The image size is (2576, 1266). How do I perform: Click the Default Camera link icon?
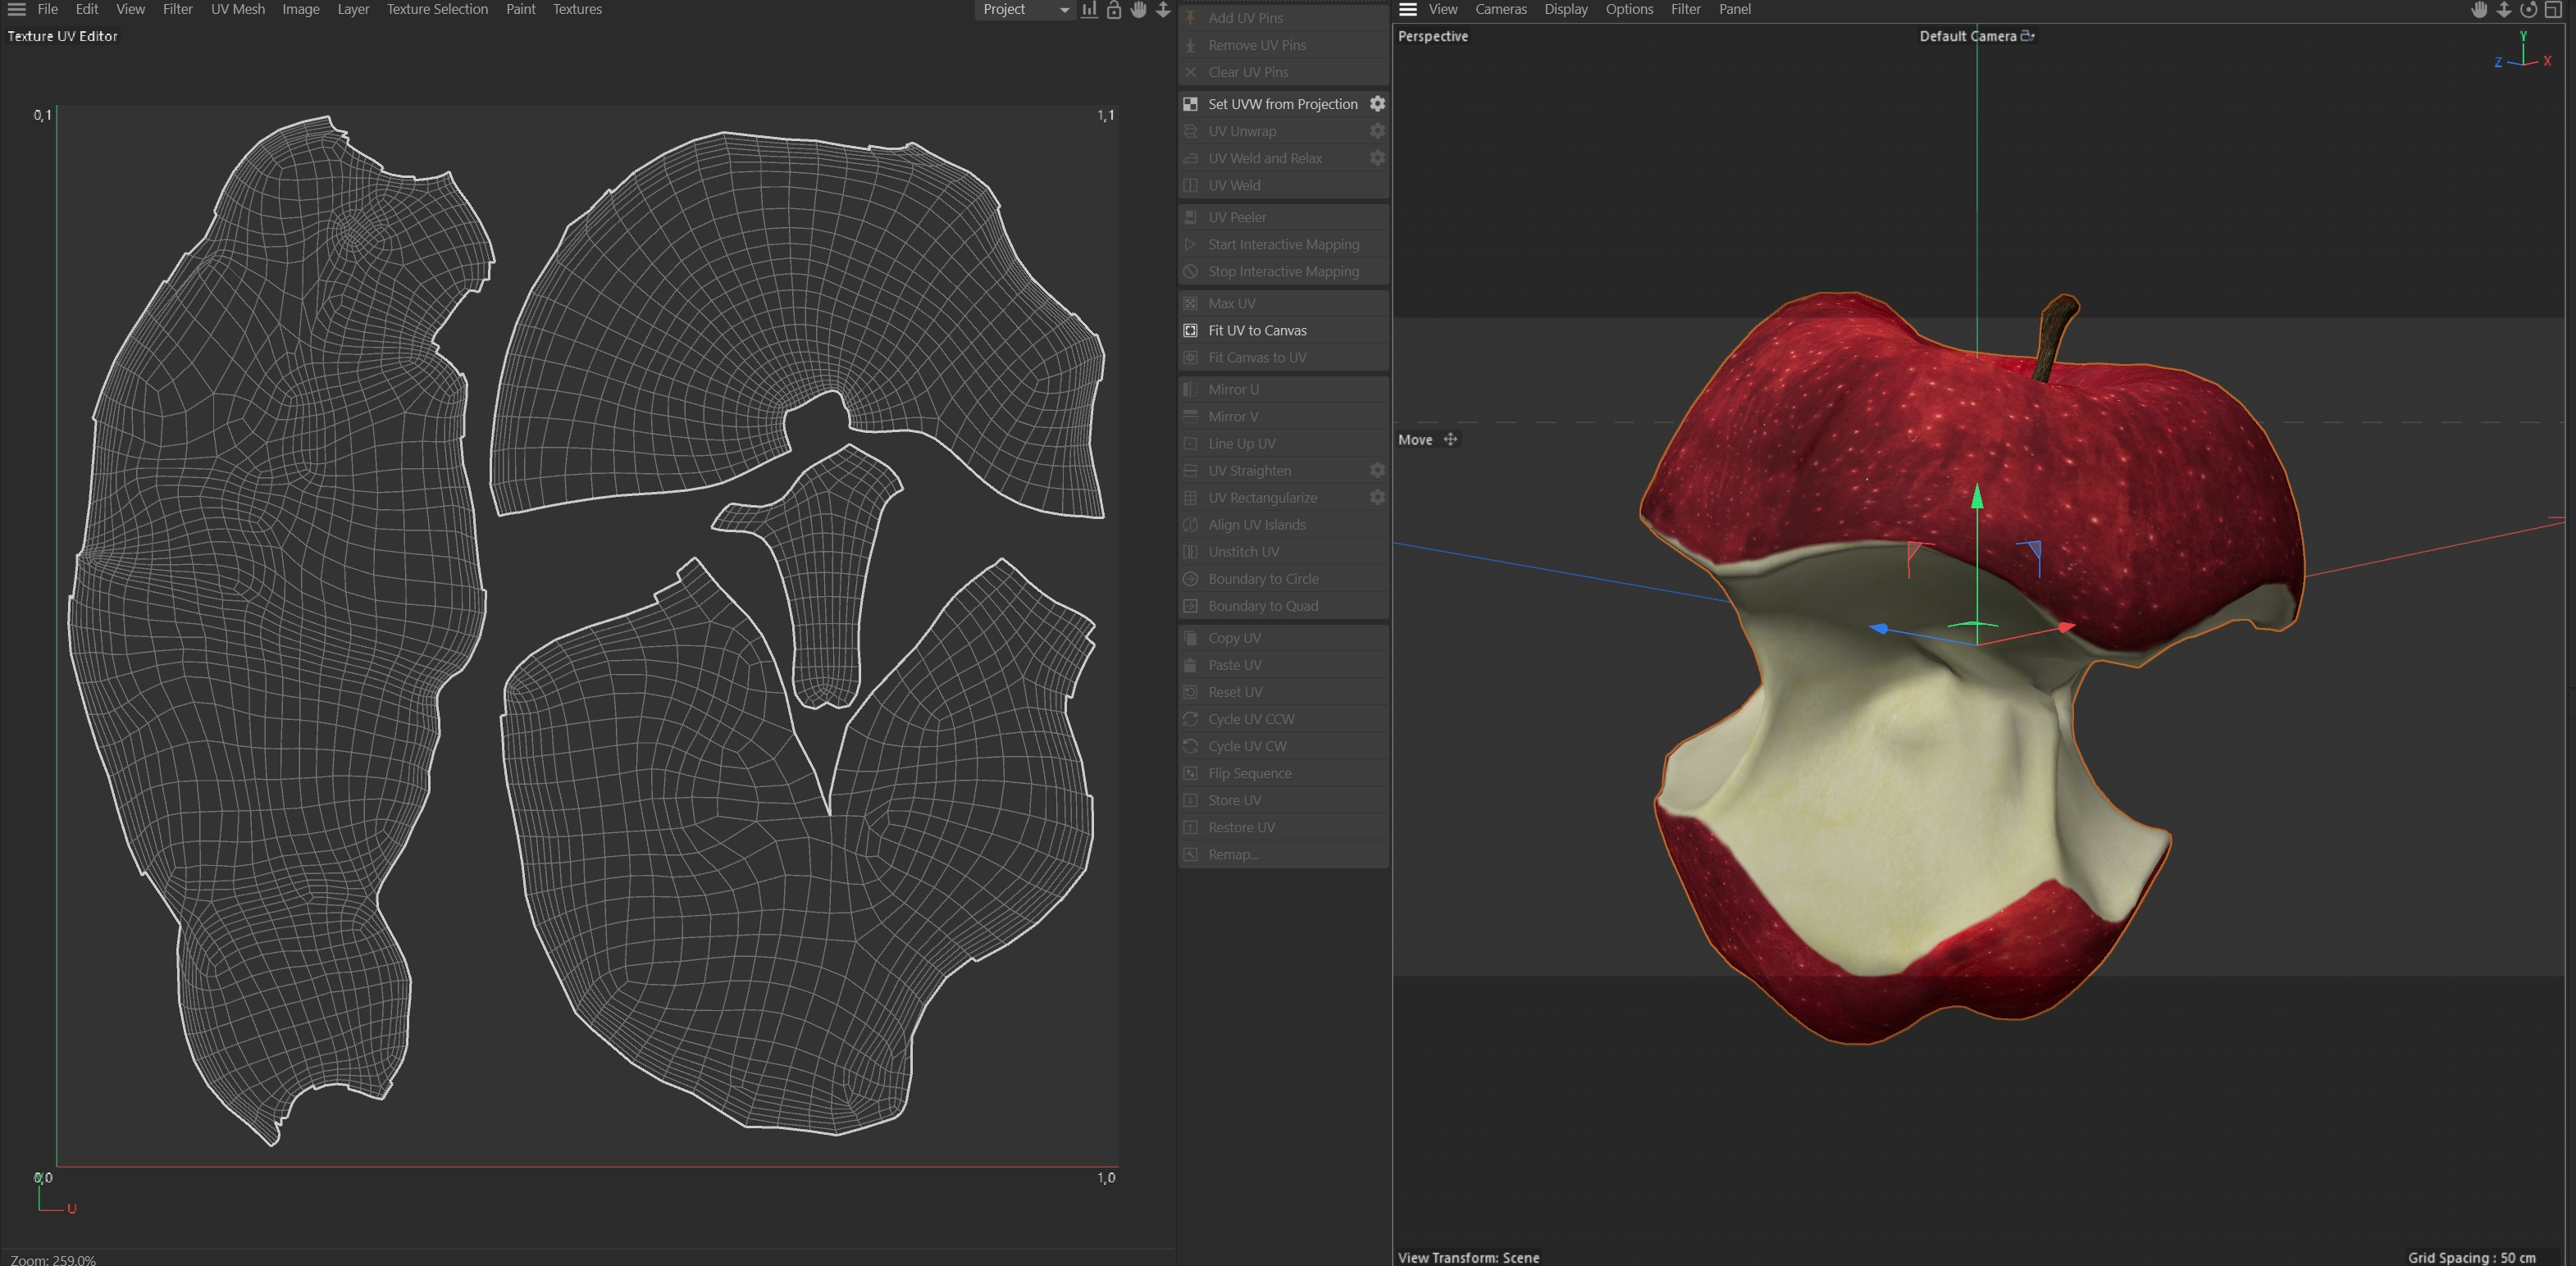[x=2027, y=36]
